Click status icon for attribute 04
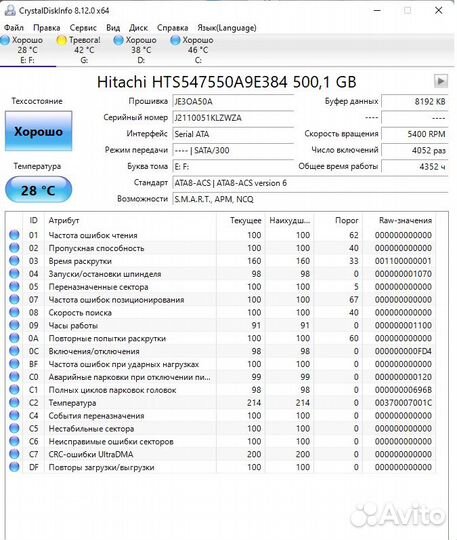This screenshot has height=540, width=457. [14, 273]
